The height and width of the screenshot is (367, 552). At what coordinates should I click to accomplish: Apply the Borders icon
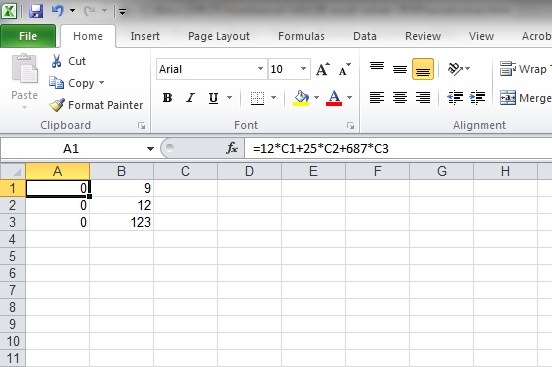pyautogui.click(x=257, y=98)
